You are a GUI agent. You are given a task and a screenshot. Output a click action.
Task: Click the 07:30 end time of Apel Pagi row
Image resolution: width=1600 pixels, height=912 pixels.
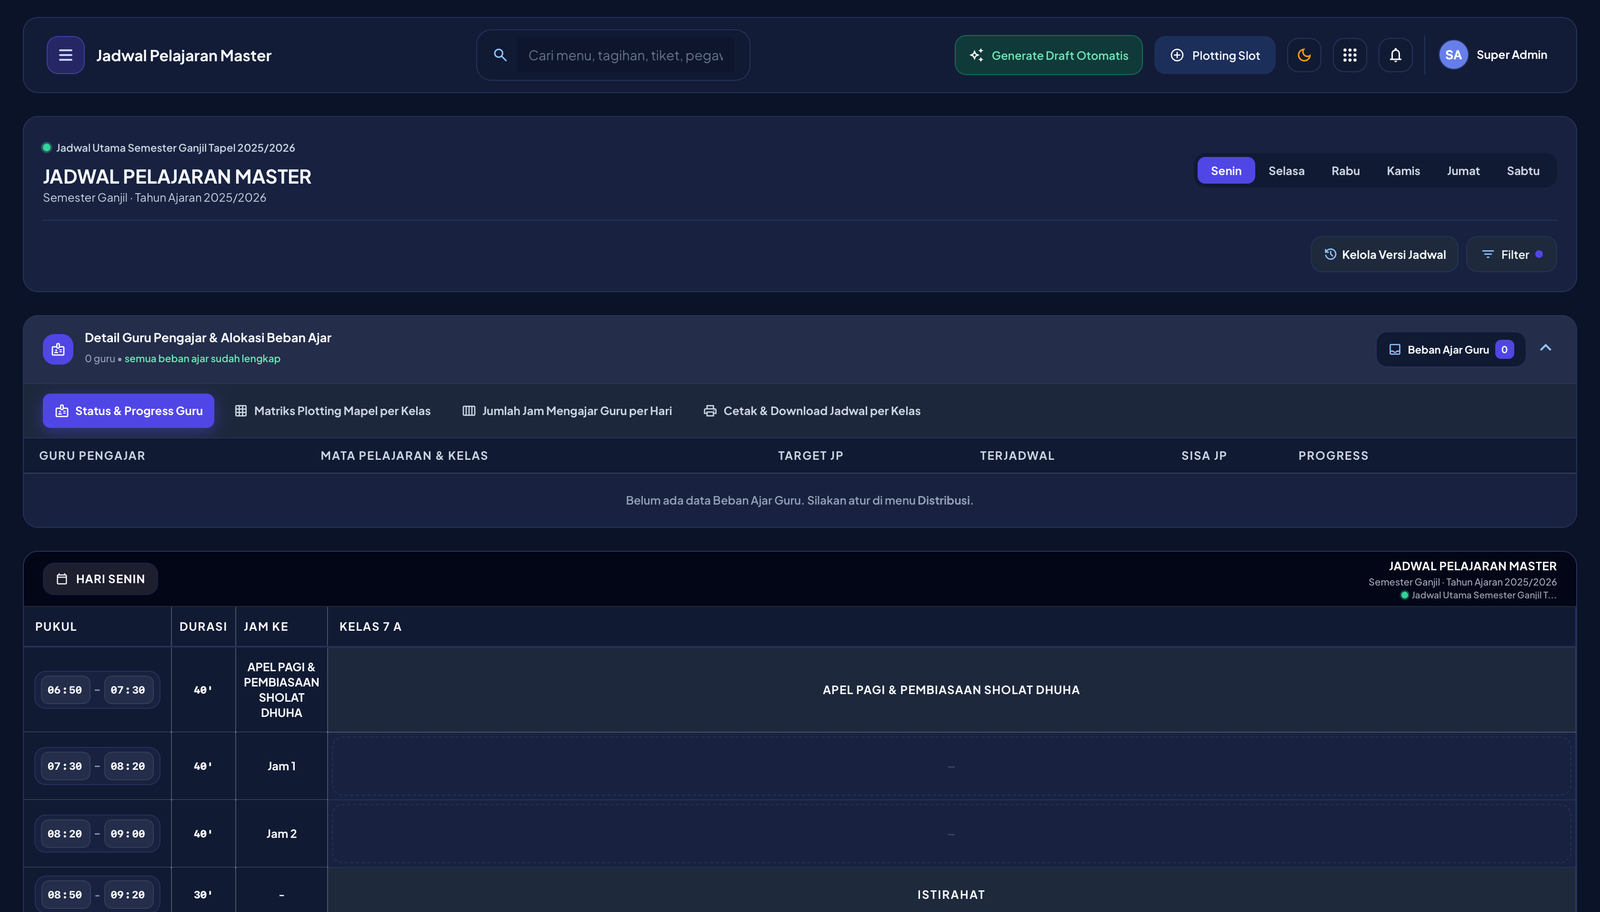point(128,690)
